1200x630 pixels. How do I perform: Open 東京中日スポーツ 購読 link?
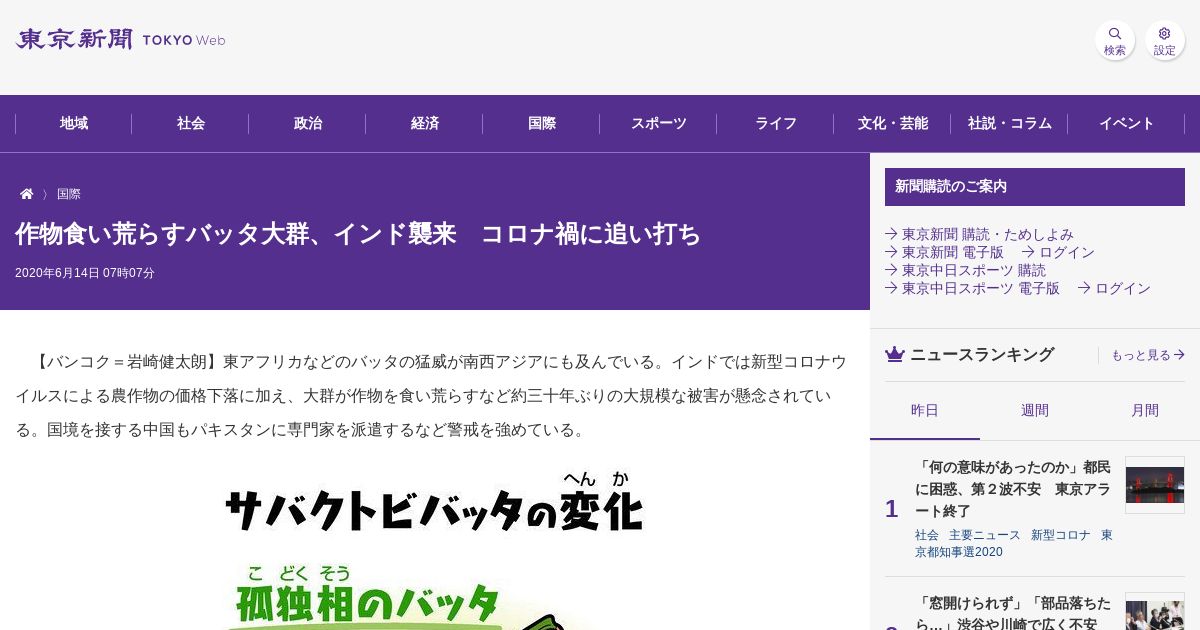tap(965, 270)
